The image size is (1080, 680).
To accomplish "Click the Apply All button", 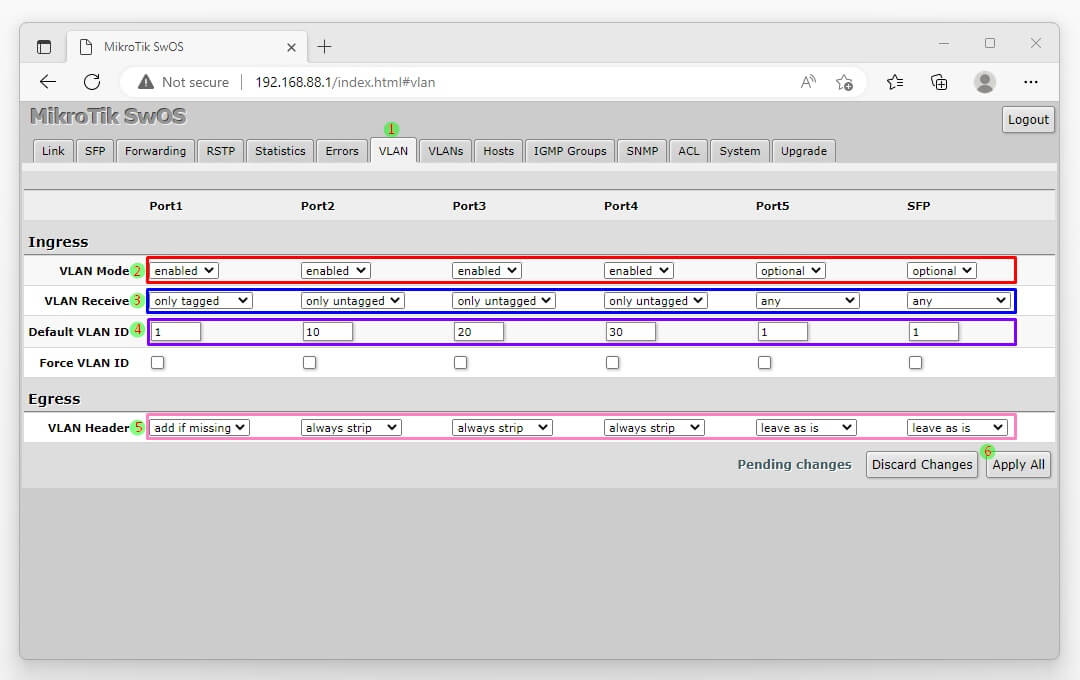I will click(1018, 464).
